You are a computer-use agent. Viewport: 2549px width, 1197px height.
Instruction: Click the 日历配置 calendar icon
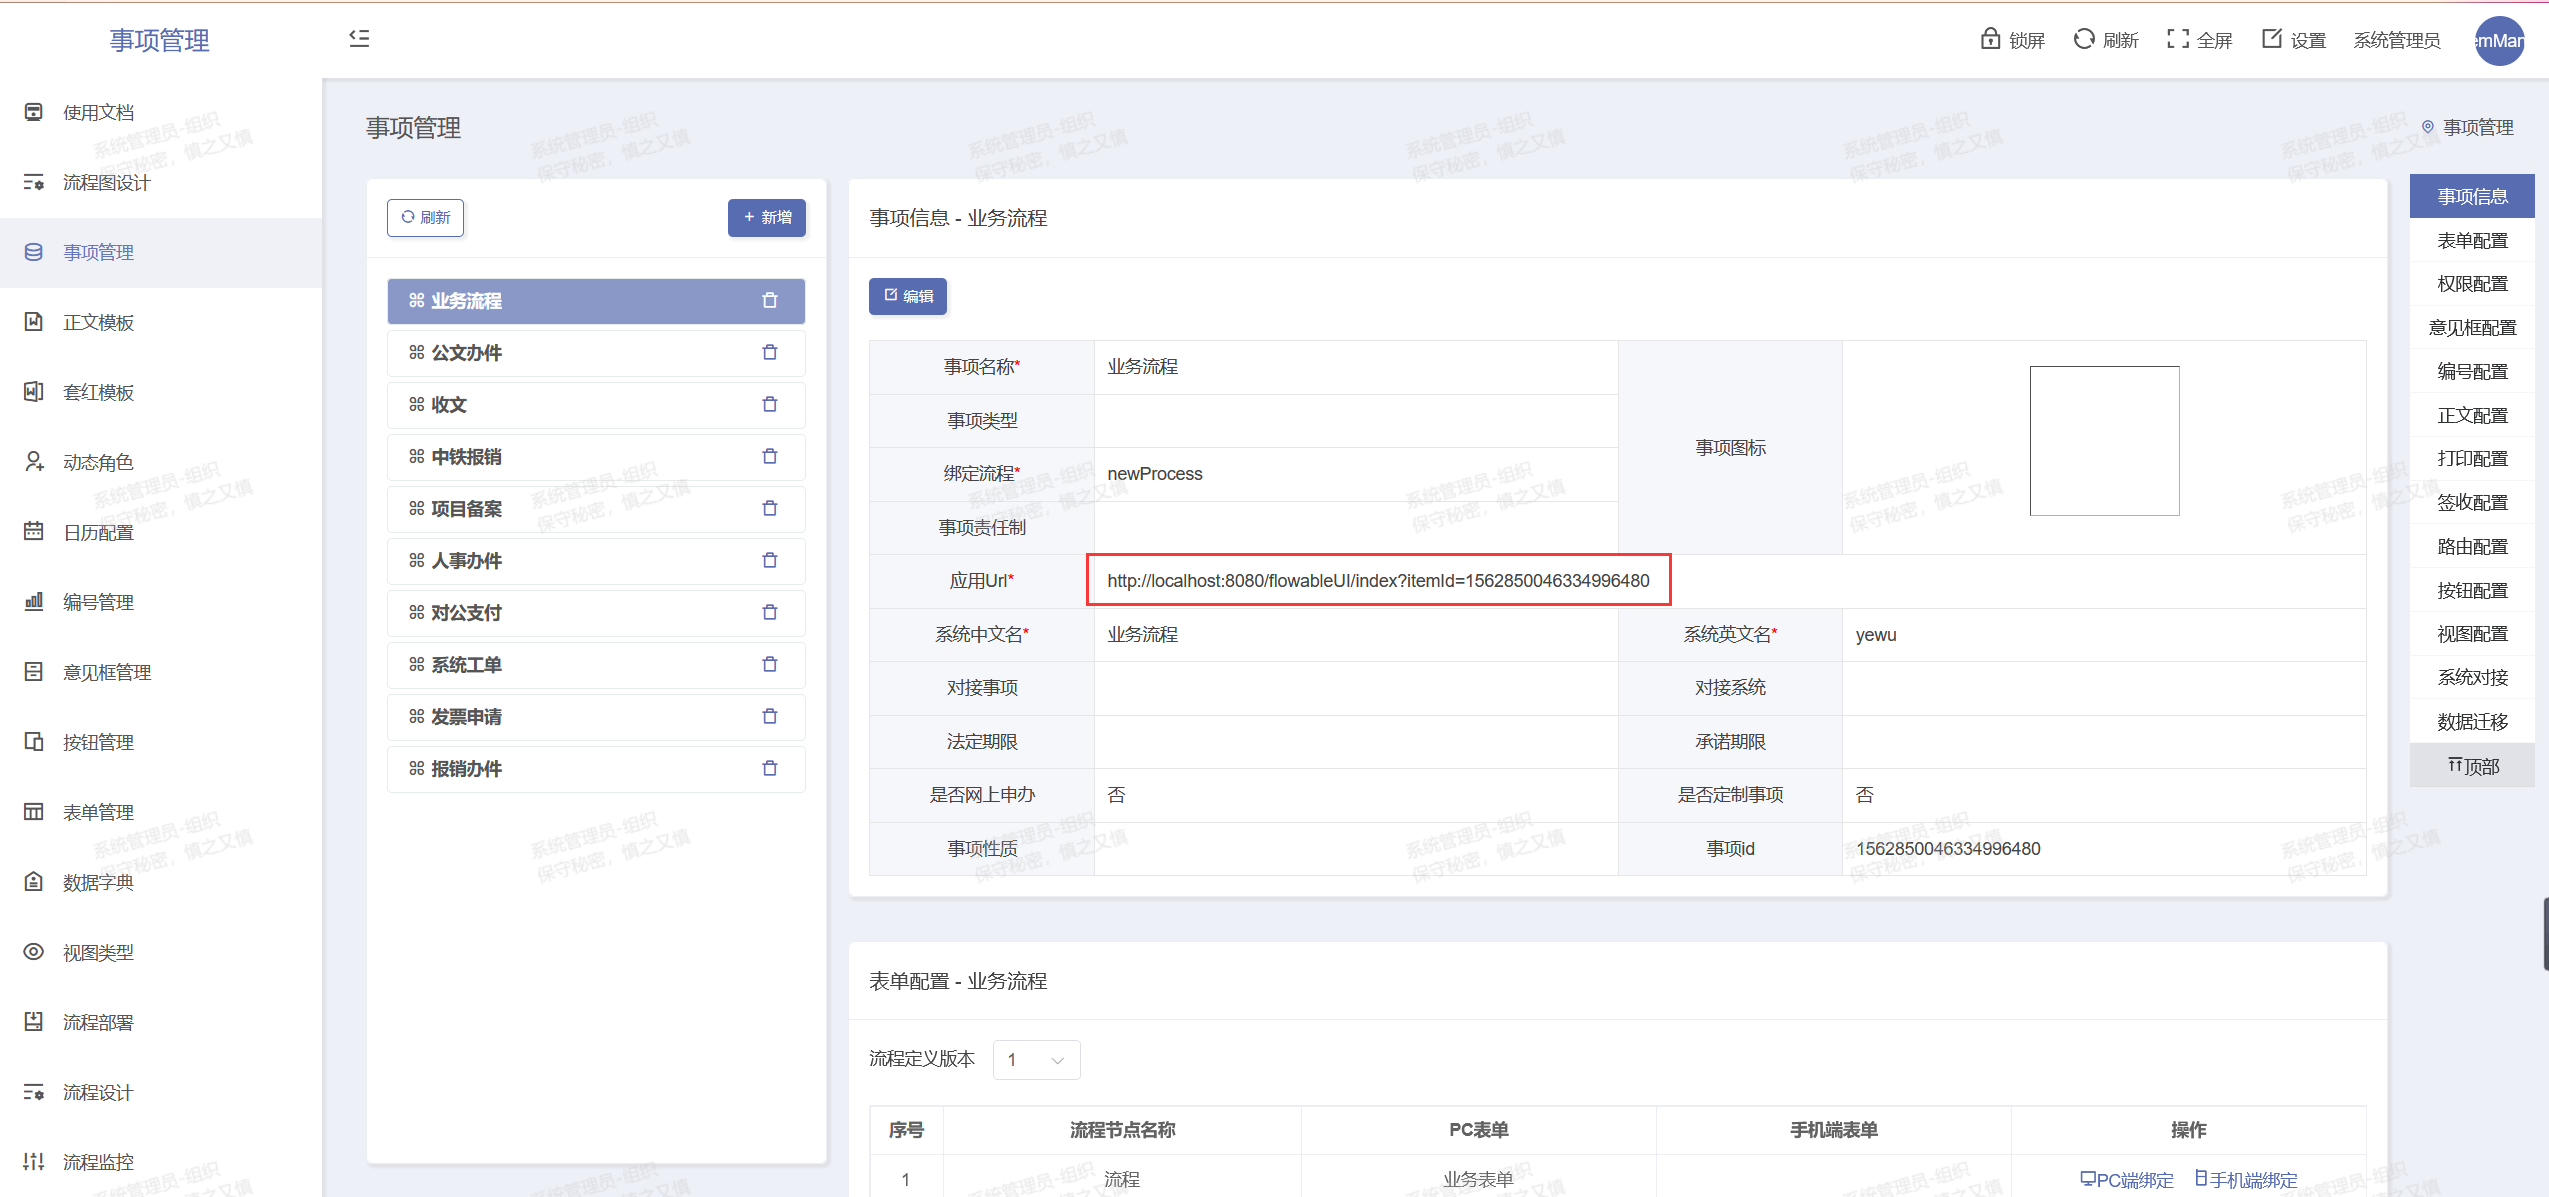point(34,532)
